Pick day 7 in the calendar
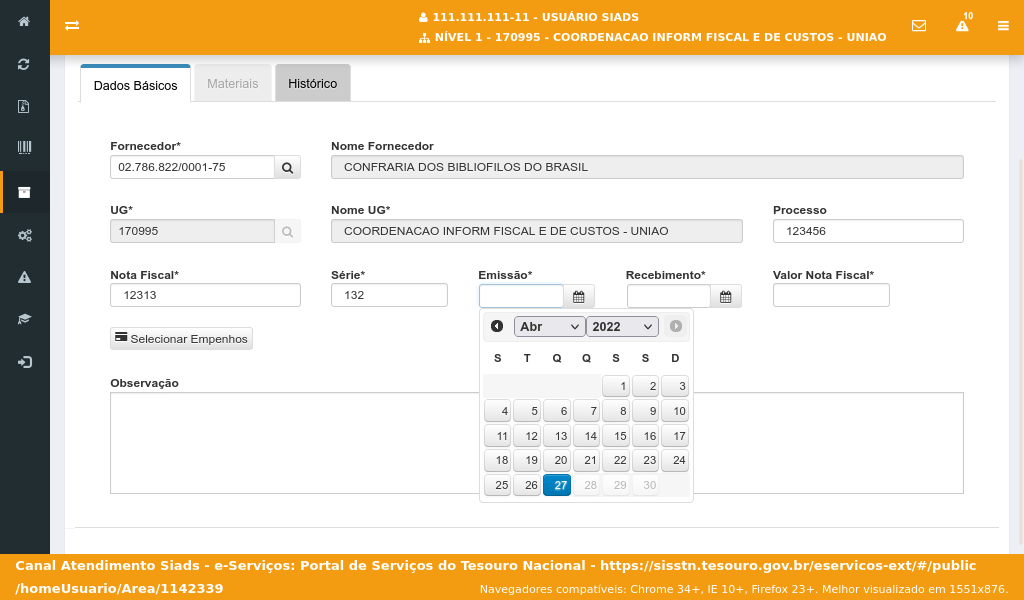The image size is (1024, 600). point(586,411)
